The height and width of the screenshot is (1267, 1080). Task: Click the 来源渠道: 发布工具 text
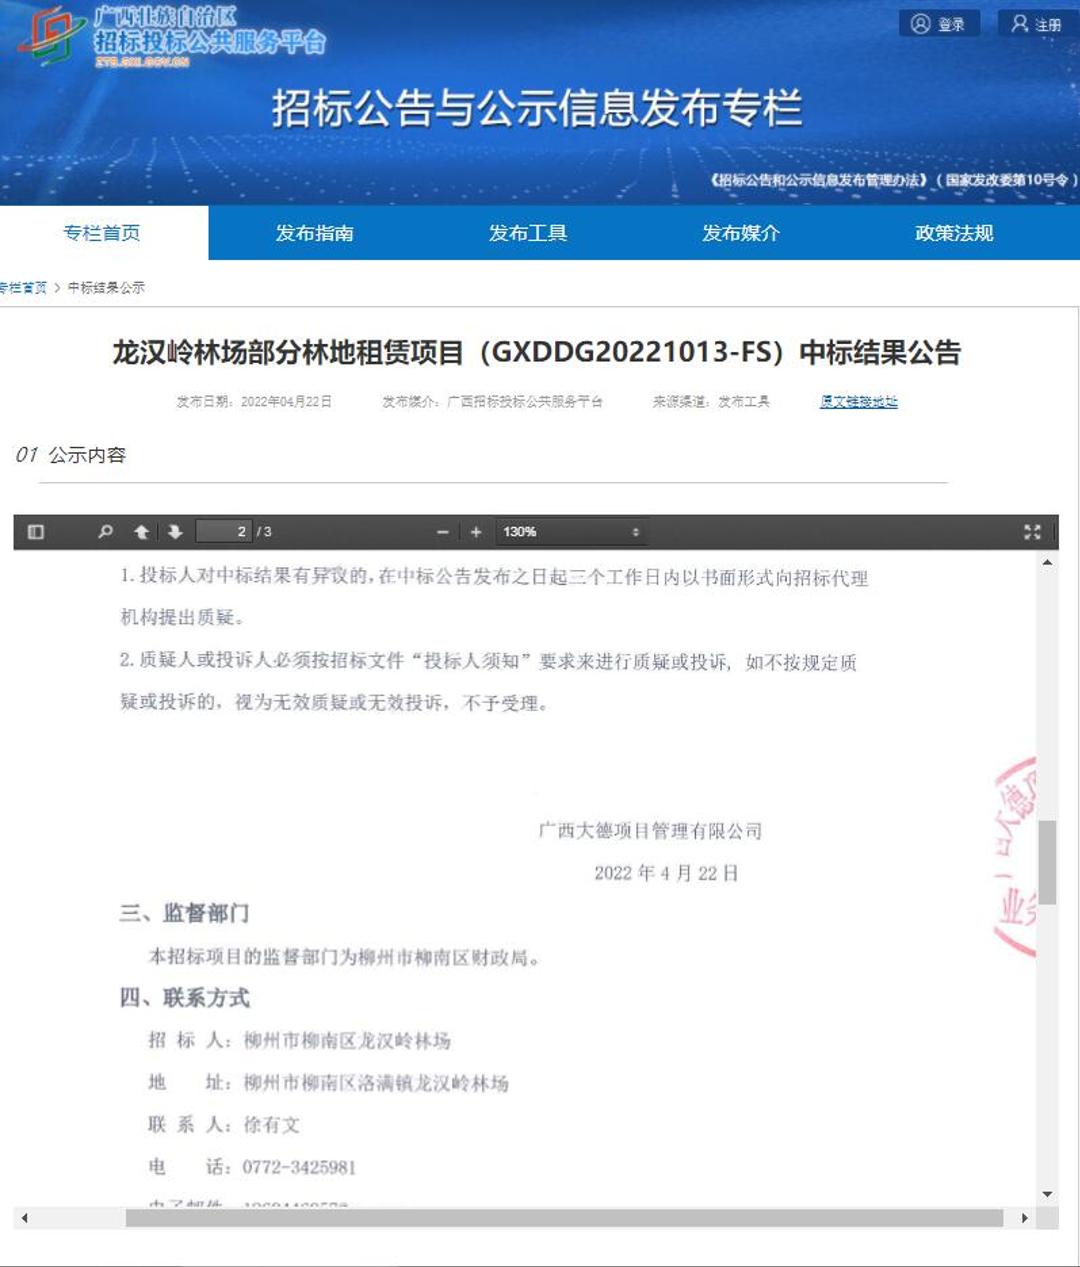click(711, 402)
